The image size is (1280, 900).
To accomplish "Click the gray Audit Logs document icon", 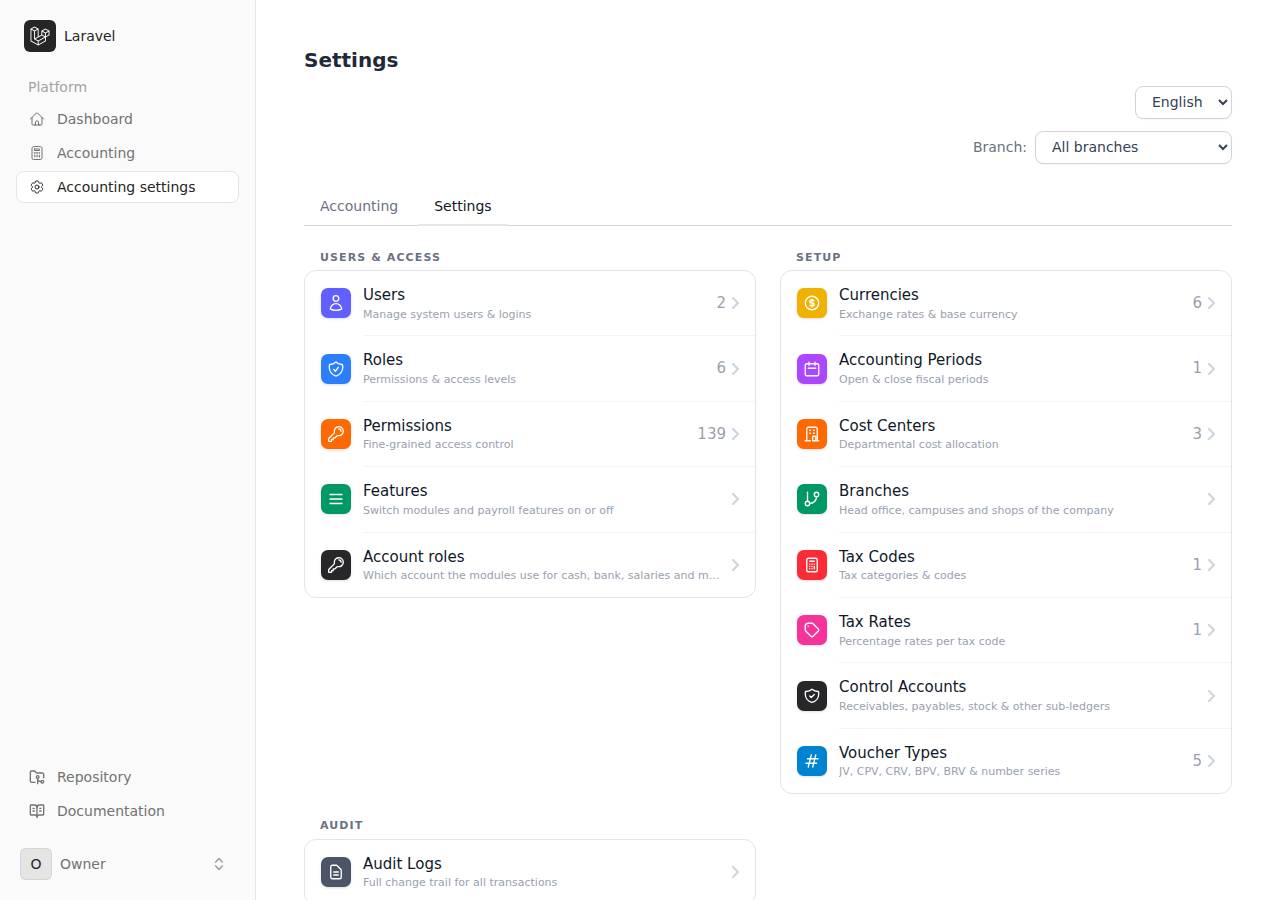I will coord(336,872).
